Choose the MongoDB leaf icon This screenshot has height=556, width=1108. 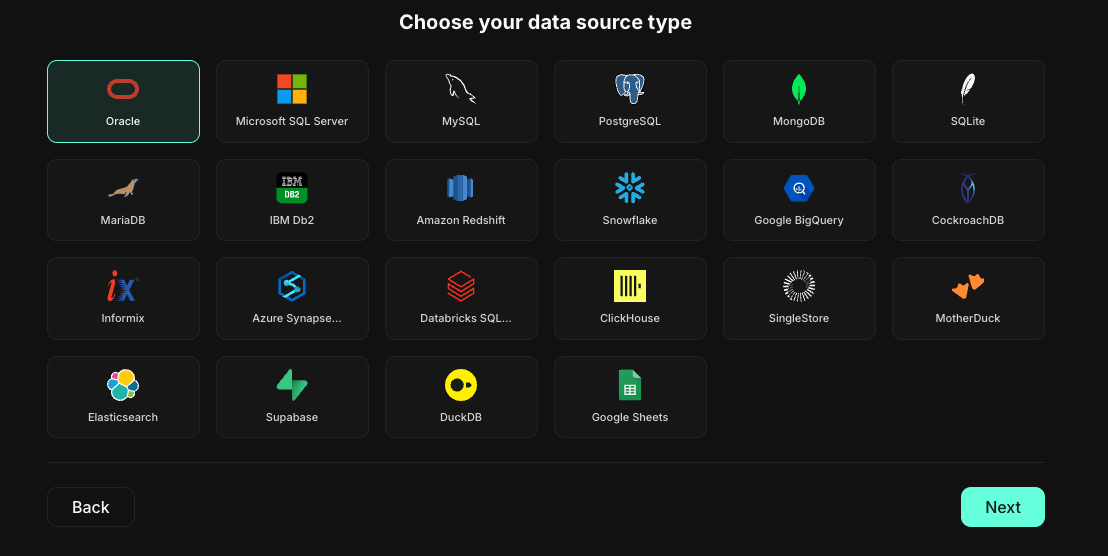[798, 89]
